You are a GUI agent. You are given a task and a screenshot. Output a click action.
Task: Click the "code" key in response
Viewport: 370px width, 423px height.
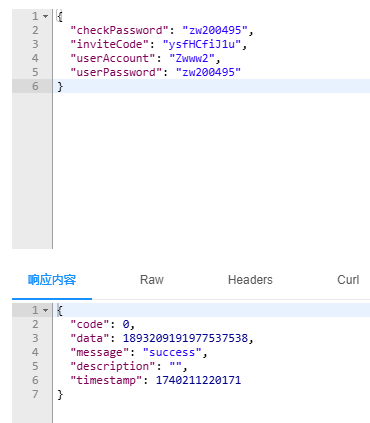(x=90, y=324)
